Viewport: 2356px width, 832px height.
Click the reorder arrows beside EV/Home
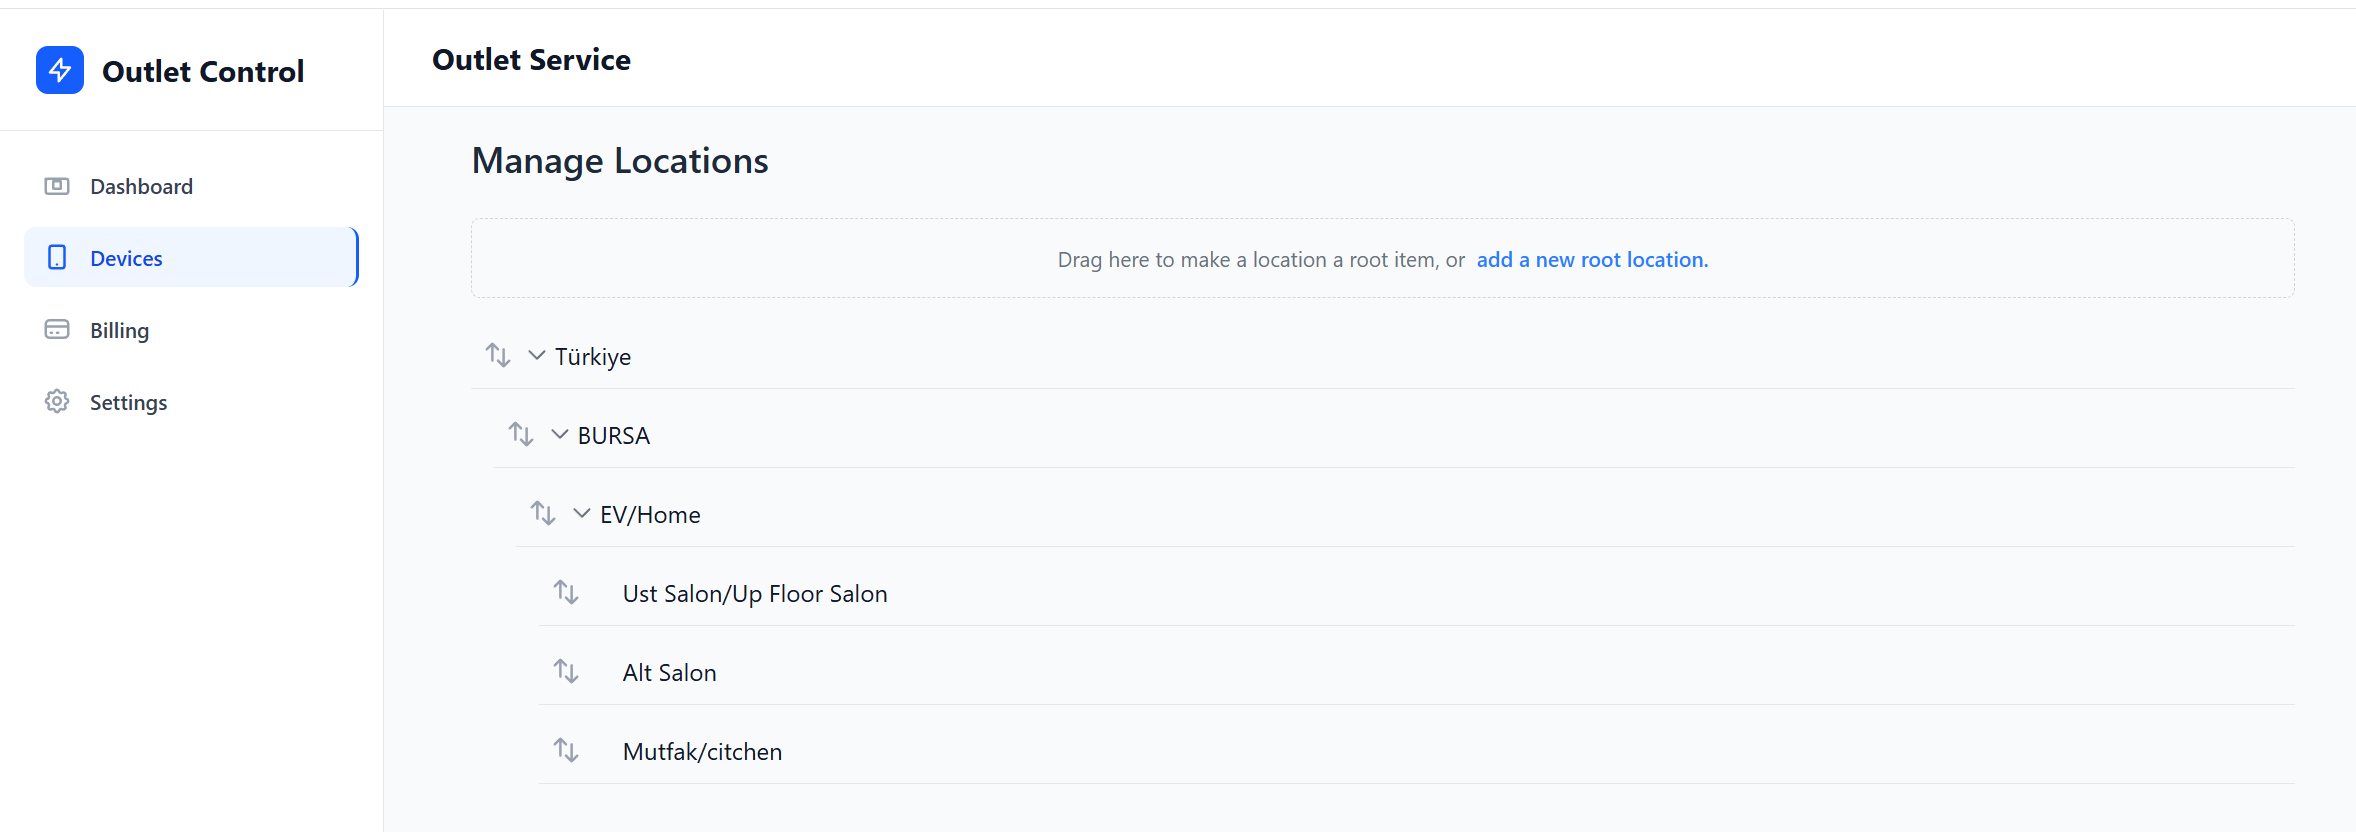coord(543,513)
